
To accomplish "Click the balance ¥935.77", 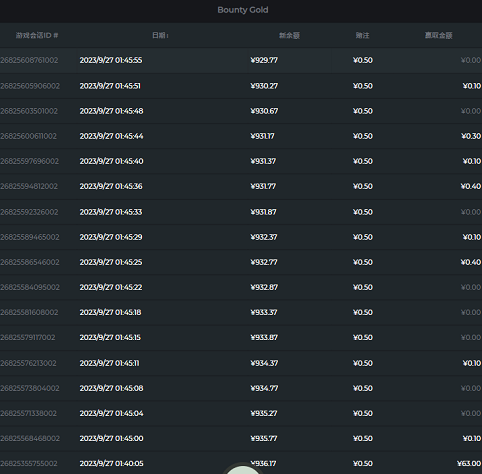I will tap(264, 438).
